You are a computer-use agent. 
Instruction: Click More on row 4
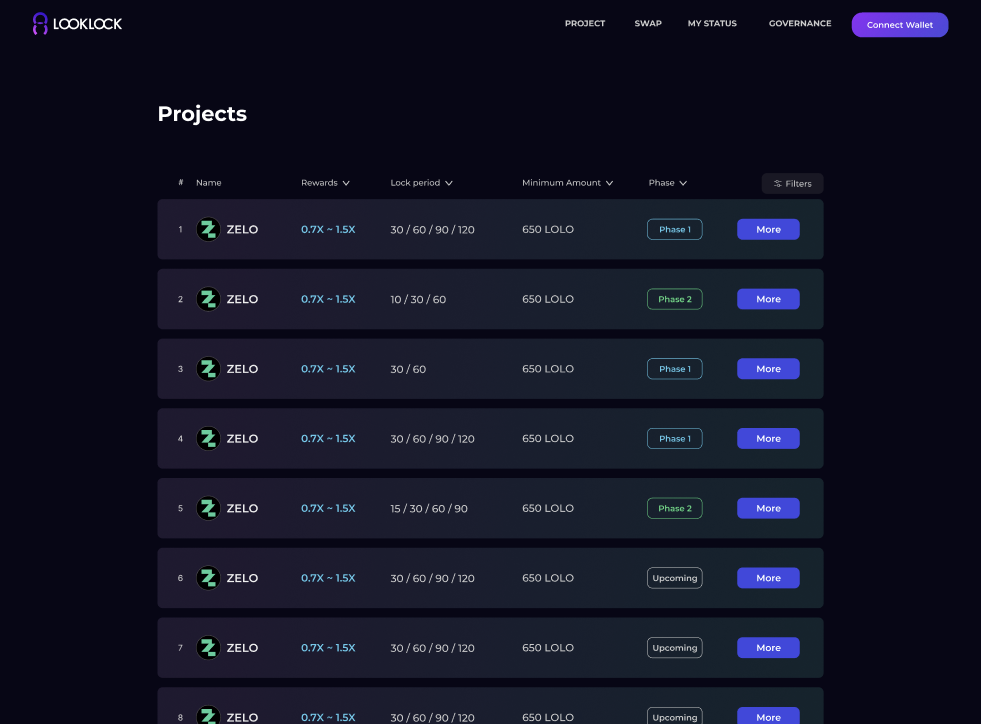768,439
